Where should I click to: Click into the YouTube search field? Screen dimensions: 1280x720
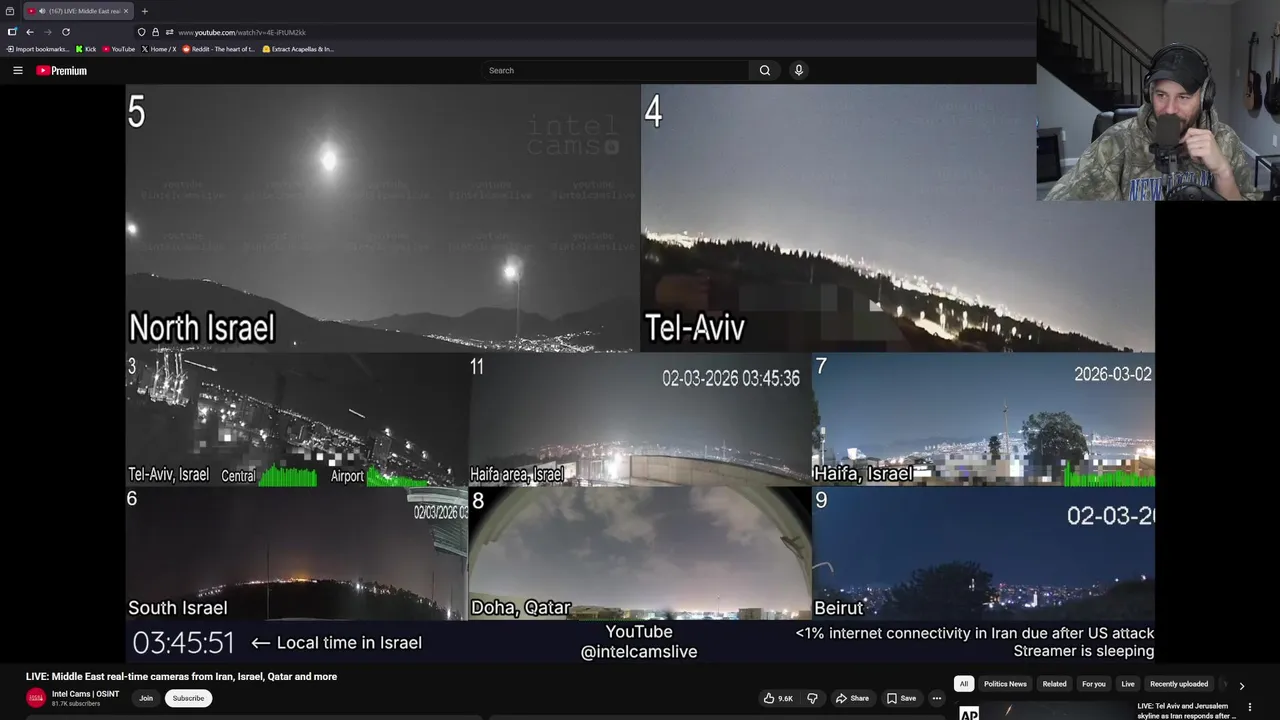pos(615,70)
